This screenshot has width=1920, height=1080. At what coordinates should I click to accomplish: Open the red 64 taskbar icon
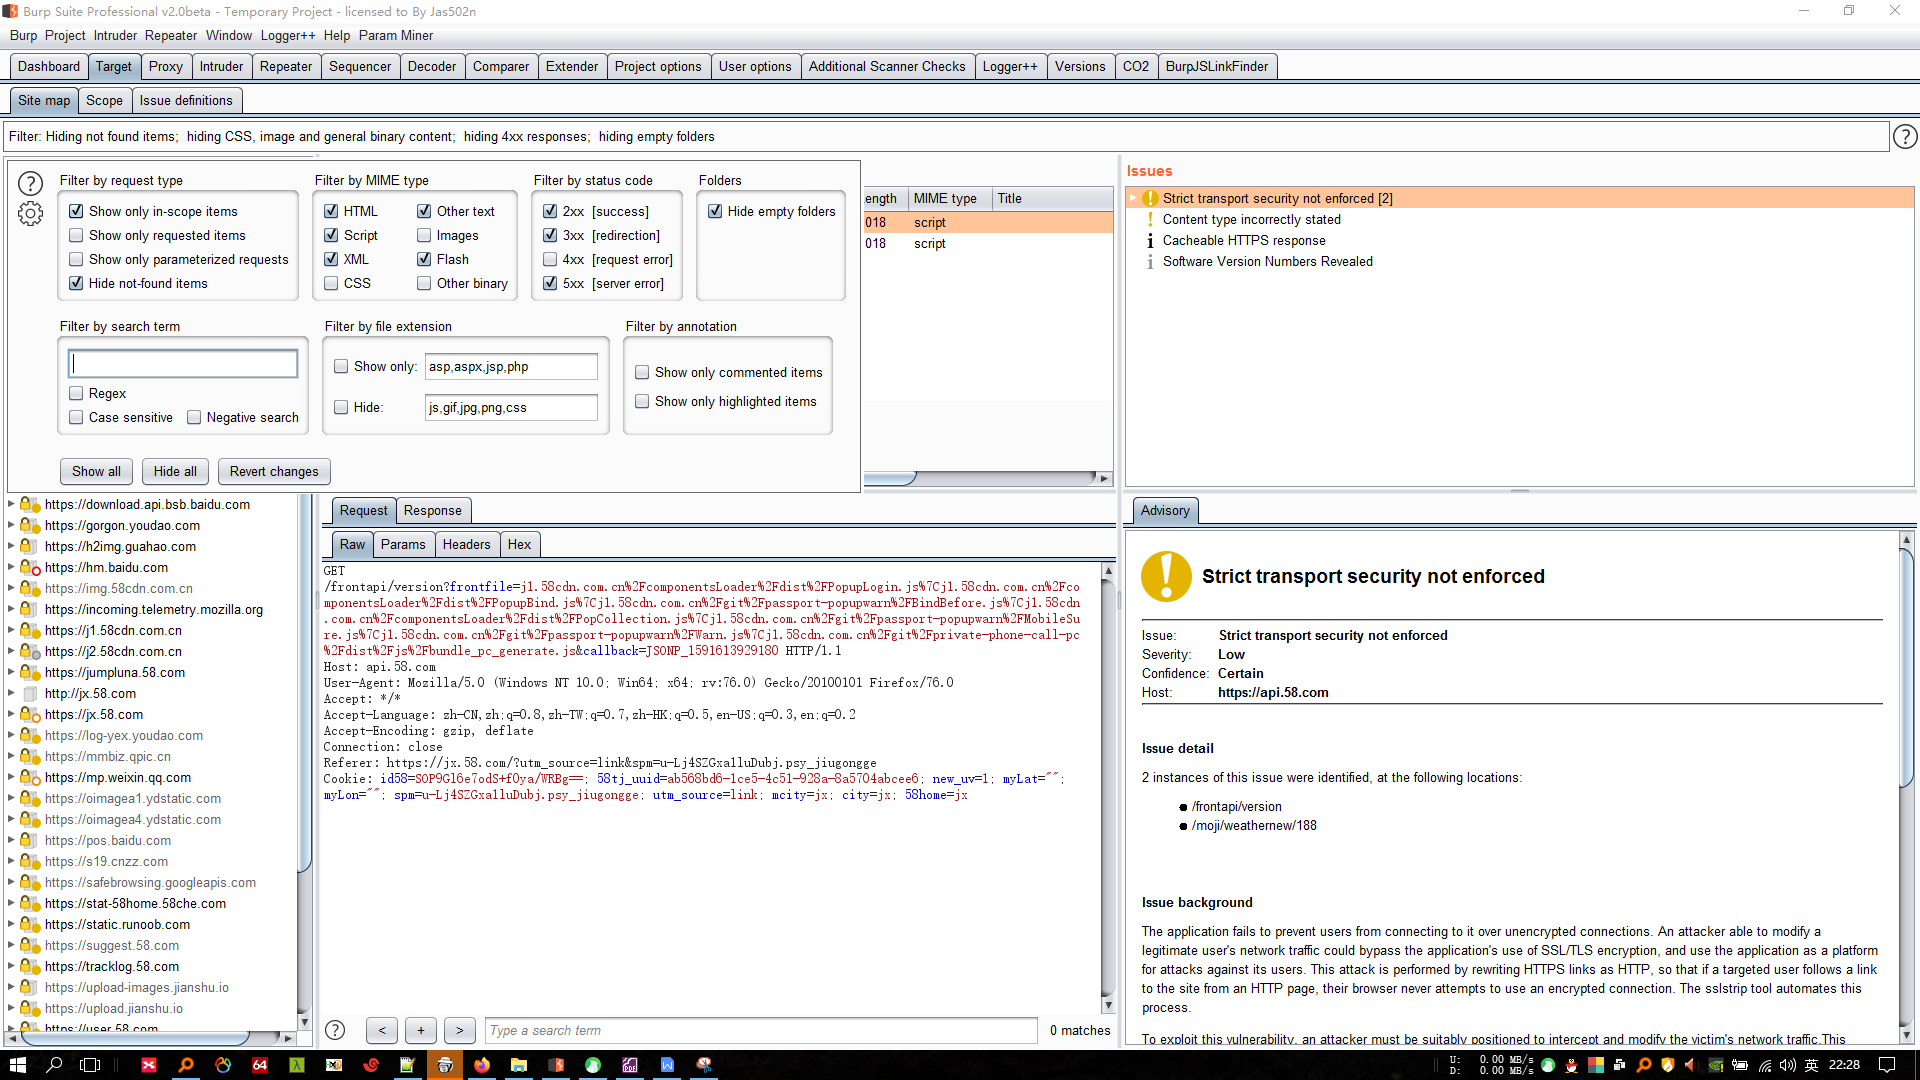pyautogui.click(x=260, y=1065)
